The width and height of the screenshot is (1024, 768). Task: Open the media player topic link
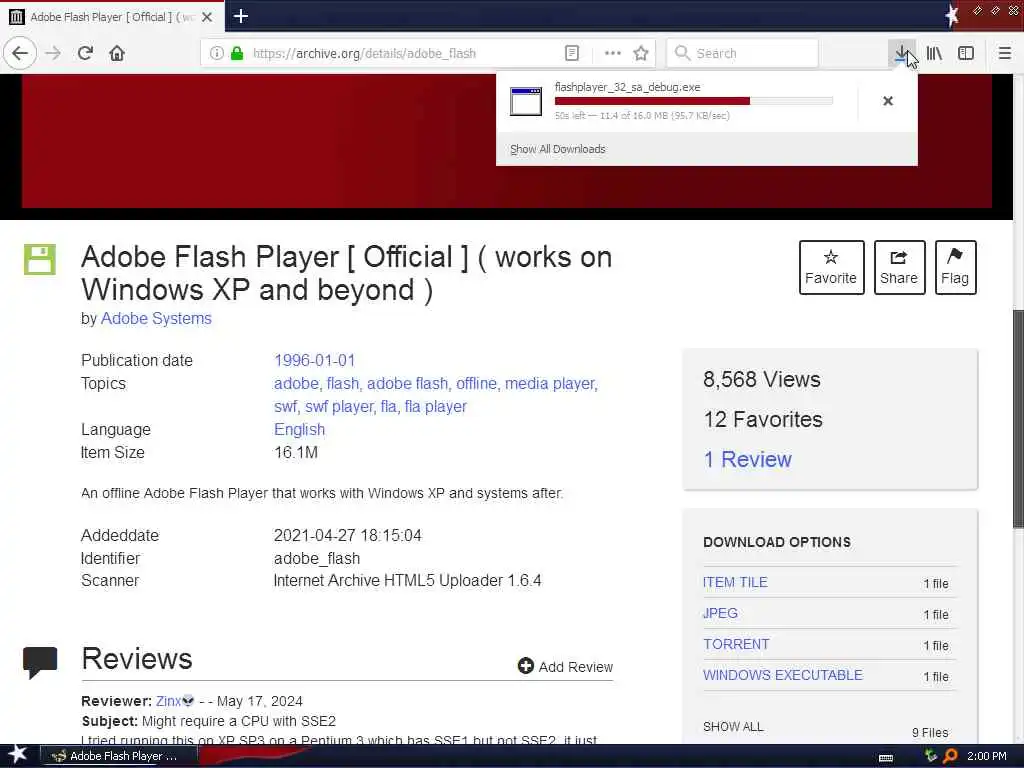coord(550,383)
